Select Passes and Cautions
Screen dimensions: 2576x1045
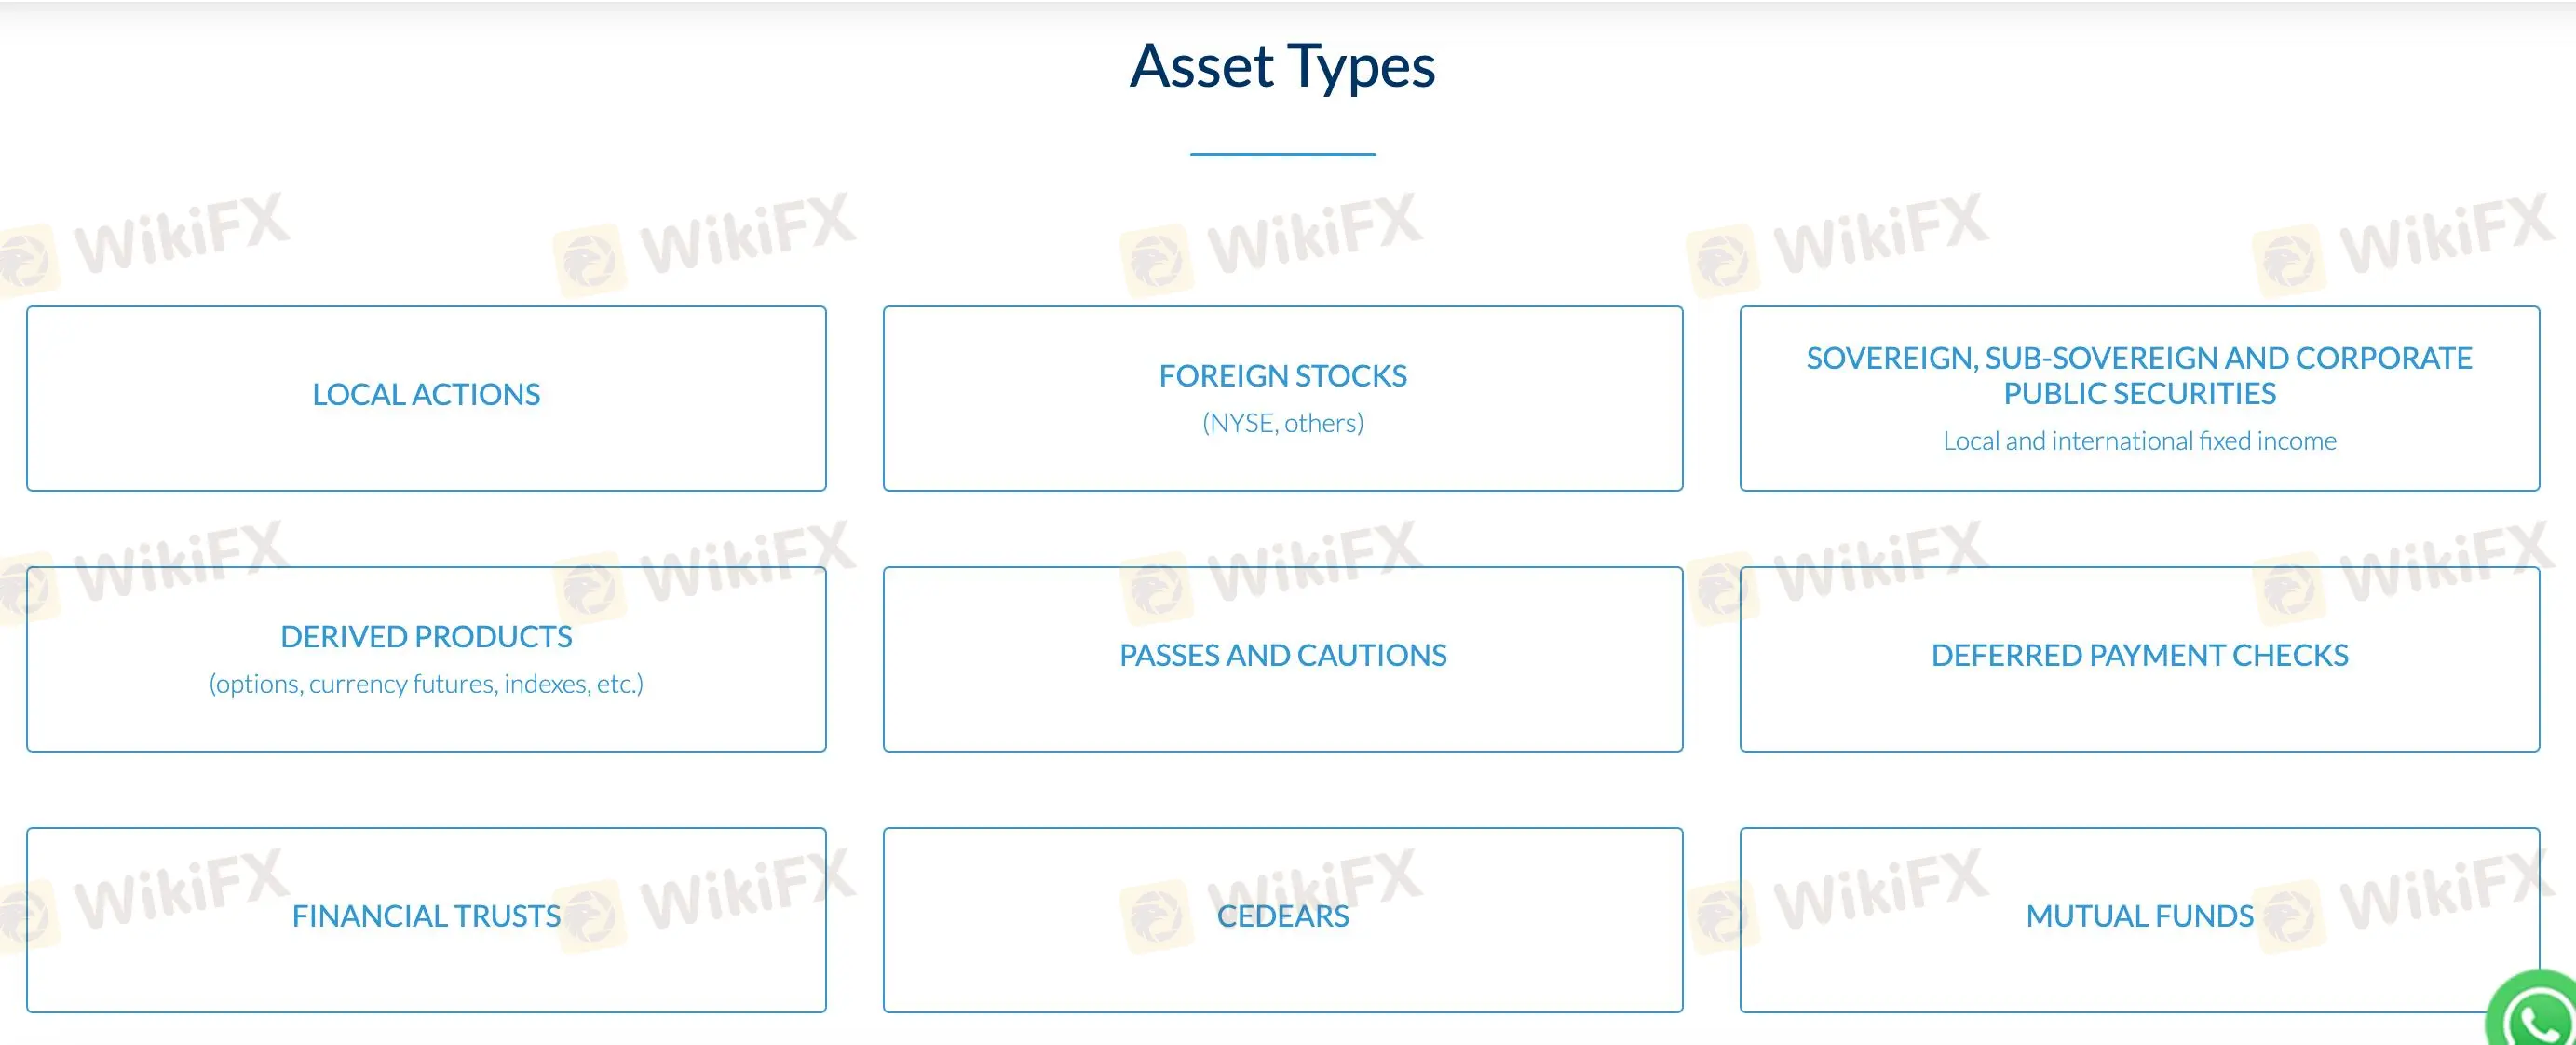[x=1283, y=655]
